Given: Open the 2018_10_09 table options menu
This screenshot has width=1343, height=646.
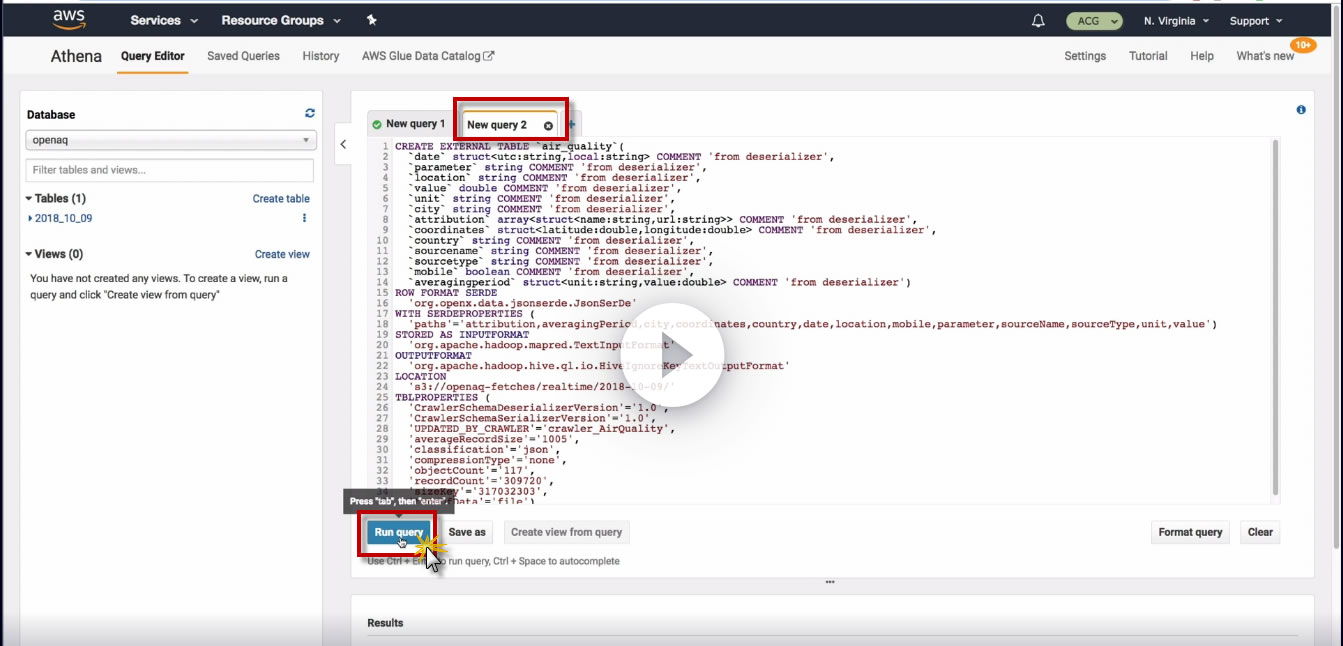Looking at the screenshot, I should tap(305, 218).
